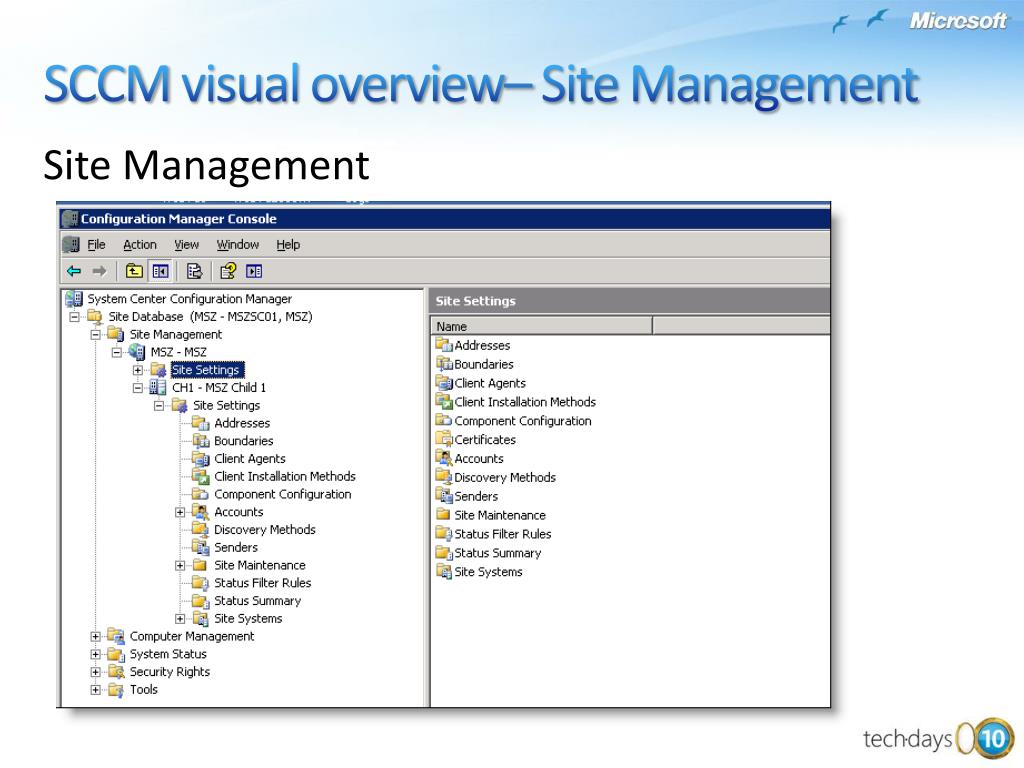This screenshot has width=1024, height=768.
Task: Click Status Summary icon in right pane
Action: point(444,552)
